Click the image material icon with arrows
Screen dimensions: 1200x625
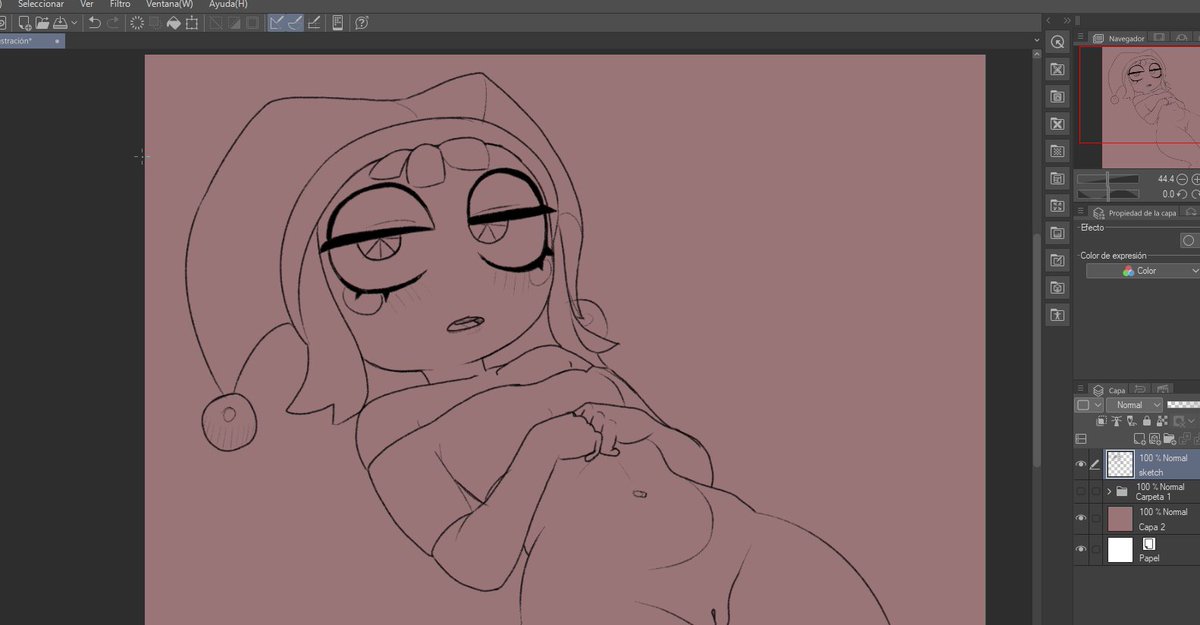(1058, 205)
